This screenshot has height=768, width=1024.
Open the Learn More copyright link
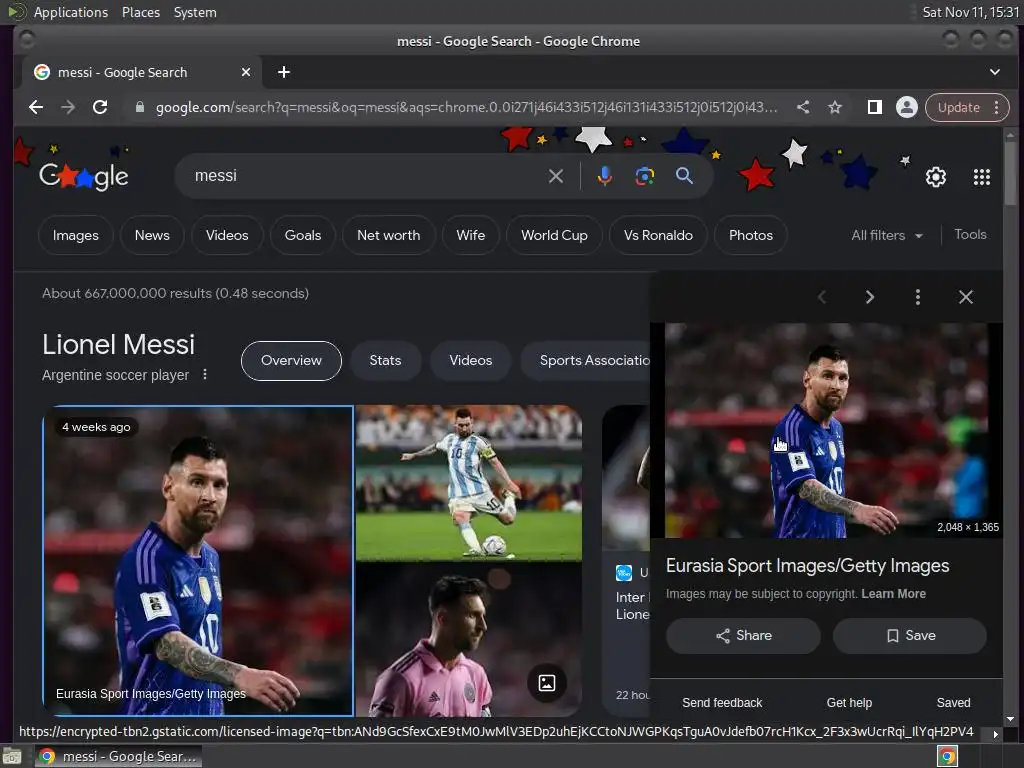pos(893,594)
